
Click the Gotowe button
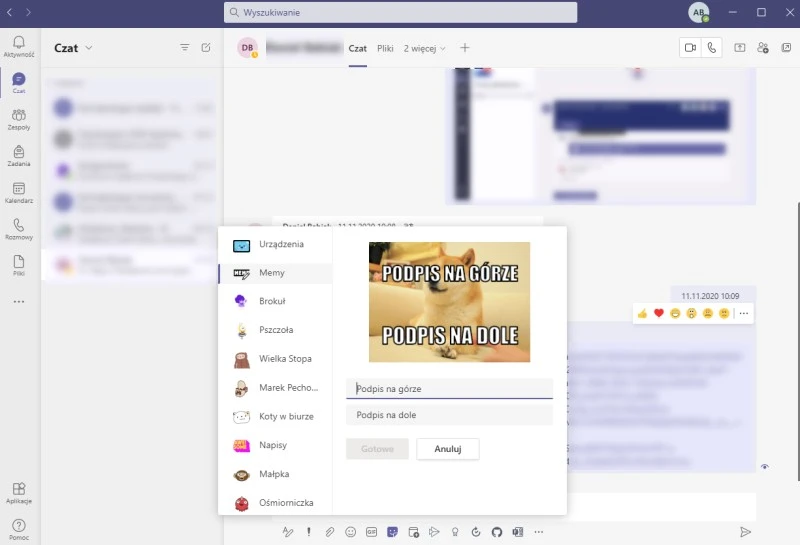point(377,449)
